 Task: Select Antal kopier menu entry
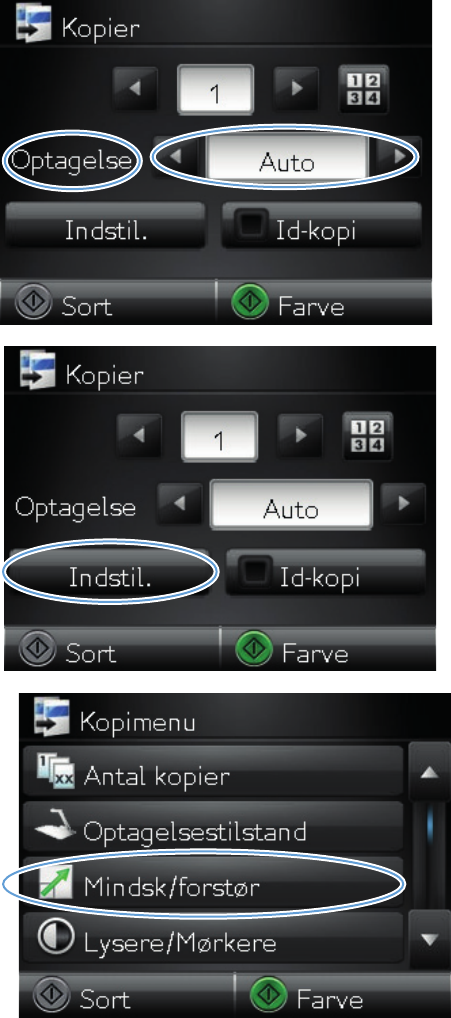point(213,773)
